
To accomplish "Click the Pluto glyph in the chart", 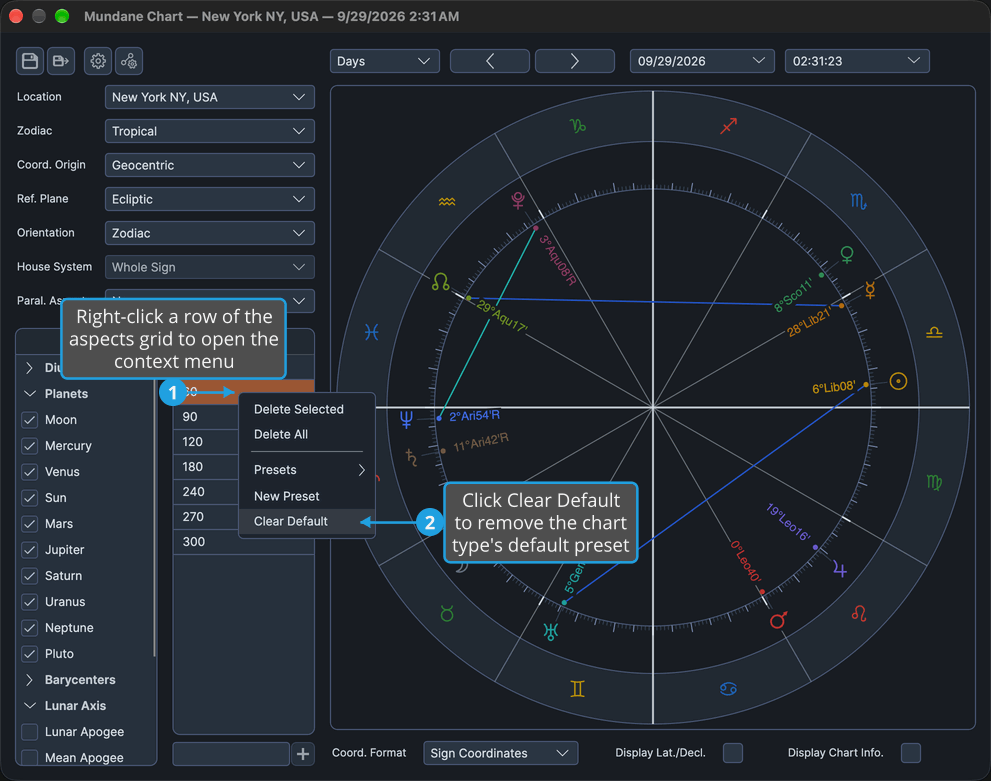I will tap(518, 200).
